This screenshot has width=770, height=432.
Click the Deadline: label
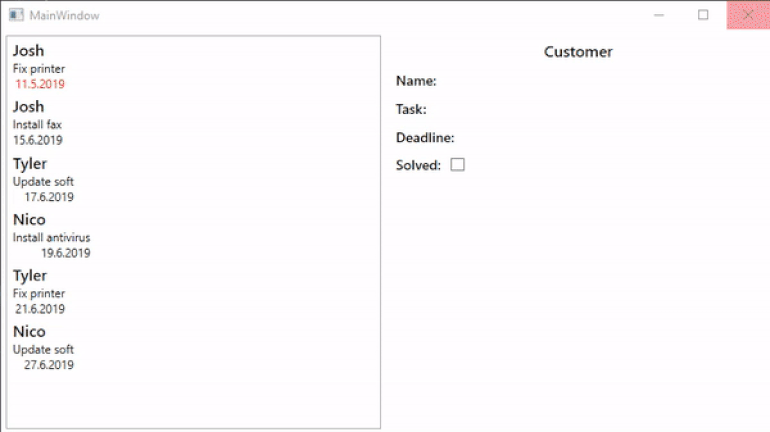coord(425,137)
